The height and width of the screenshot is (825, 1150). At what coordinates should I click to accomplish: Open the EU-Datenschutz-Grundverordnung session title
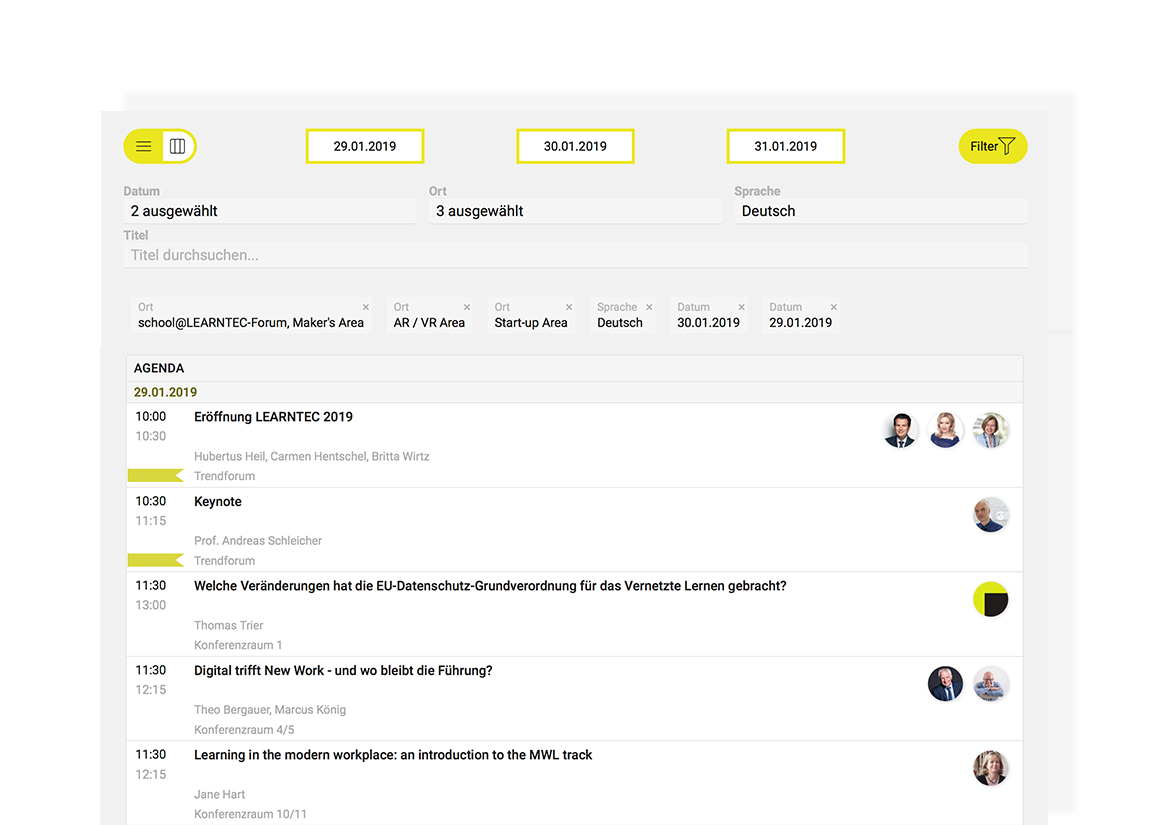[490, 586]
